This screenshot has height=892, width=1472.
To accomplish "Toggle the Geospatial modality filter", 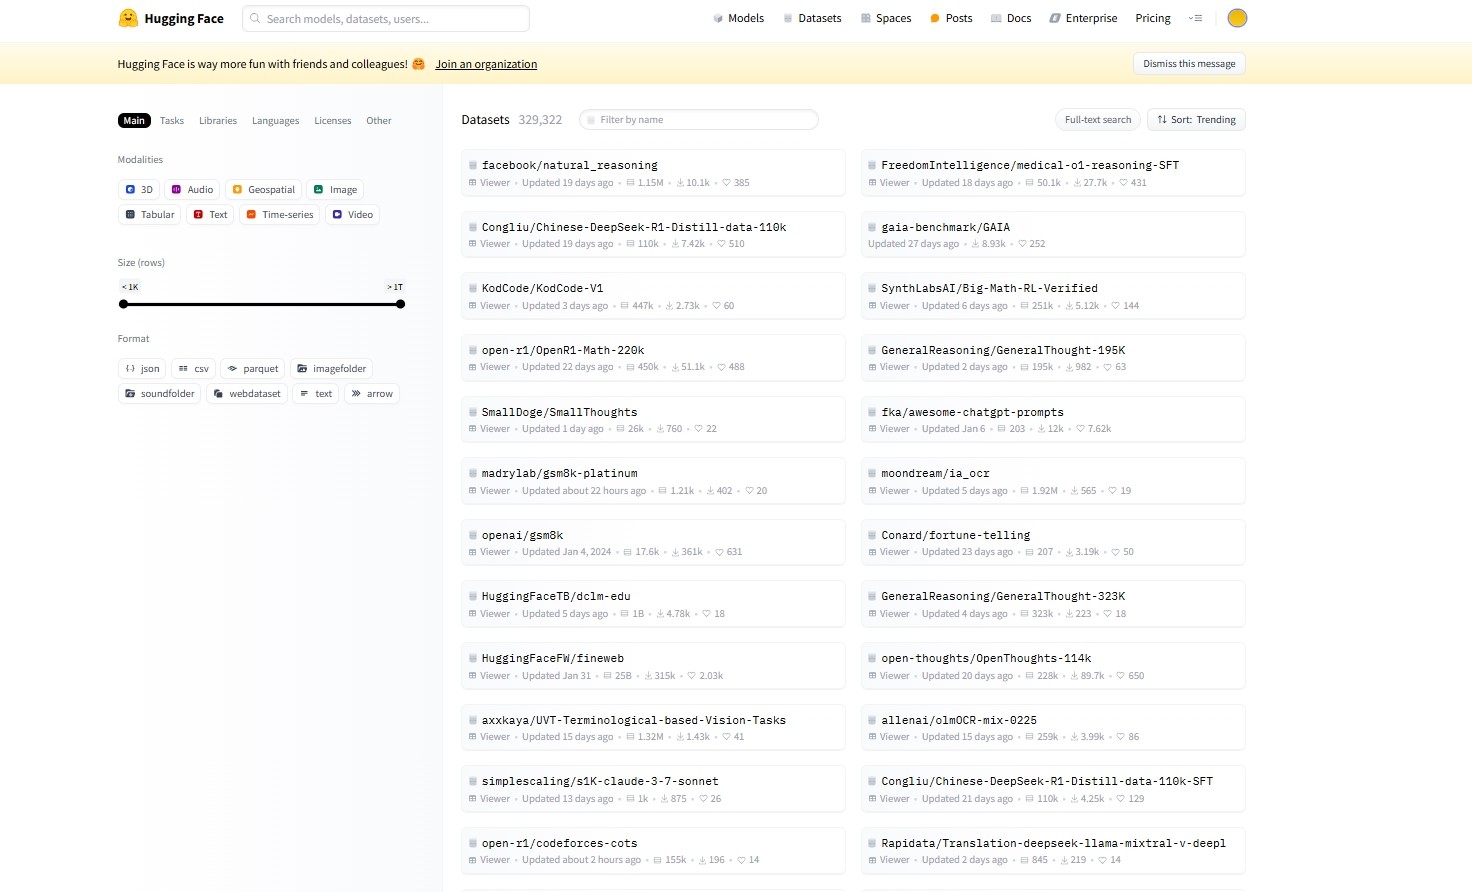I will click(264, 189).
